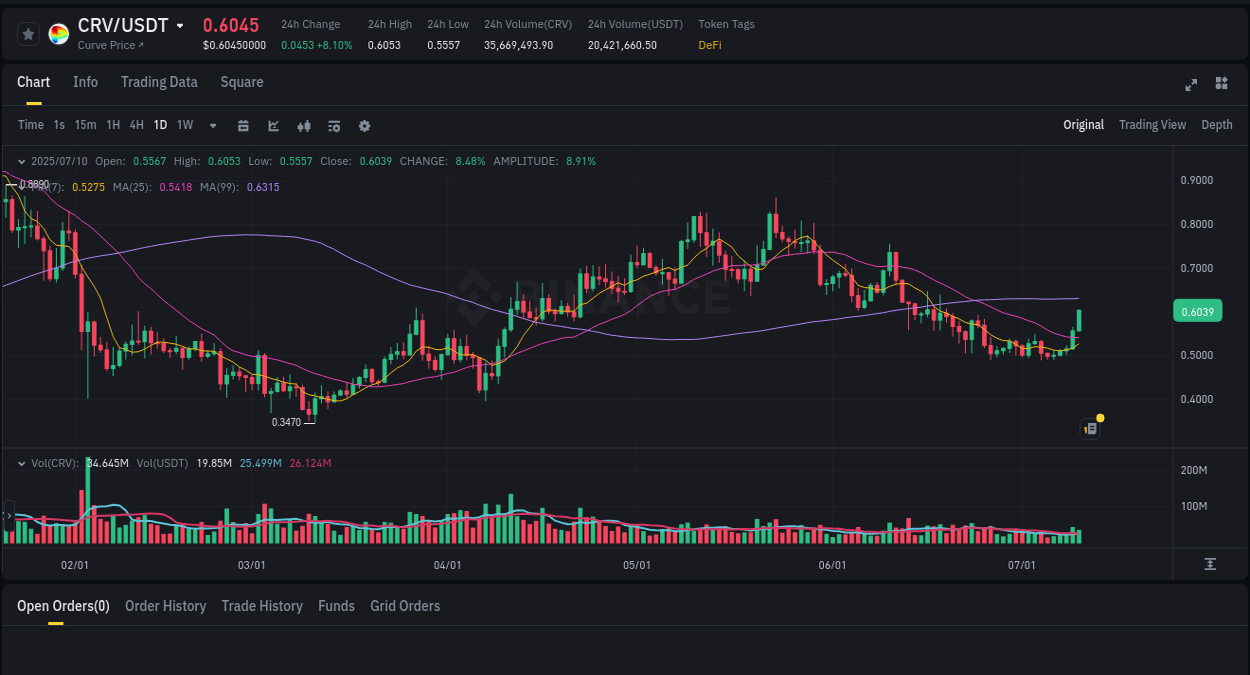Open the gear settings icon above the chart
This screenshot has height=675, width=1250.
pos(364,125)
